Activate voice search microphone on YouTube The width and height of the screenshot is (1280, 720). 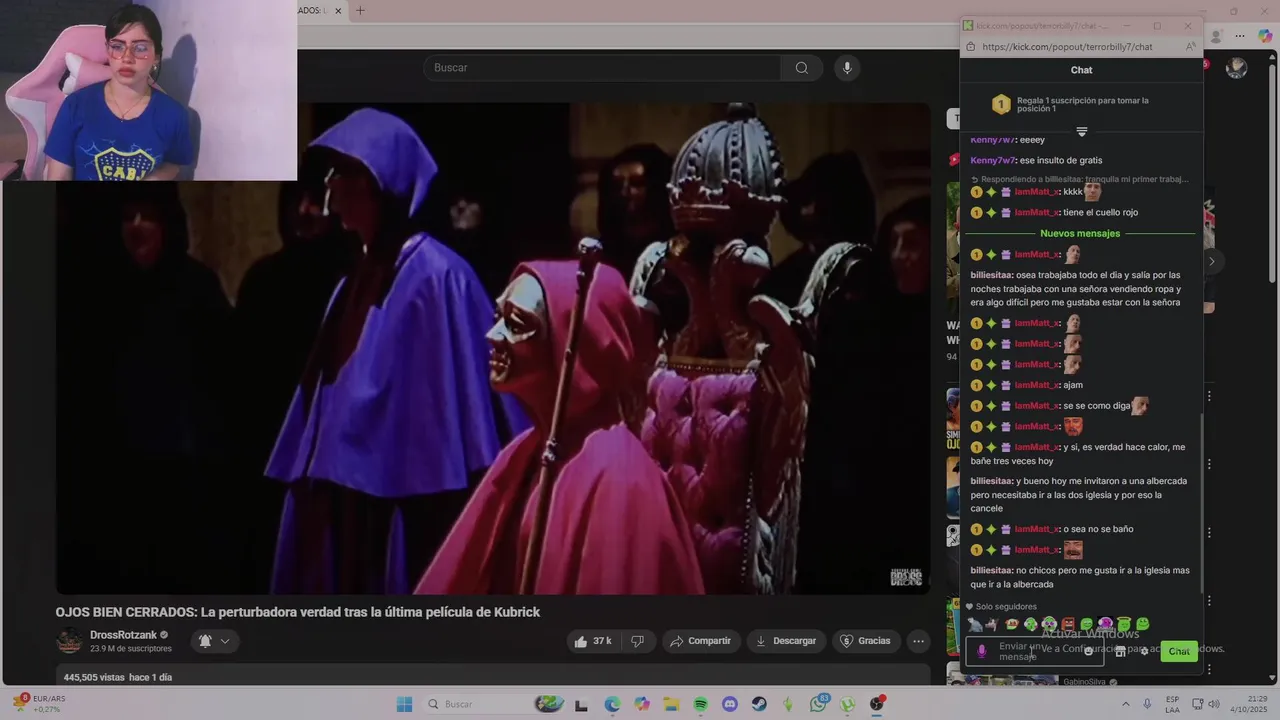click(x=847, y=68)
